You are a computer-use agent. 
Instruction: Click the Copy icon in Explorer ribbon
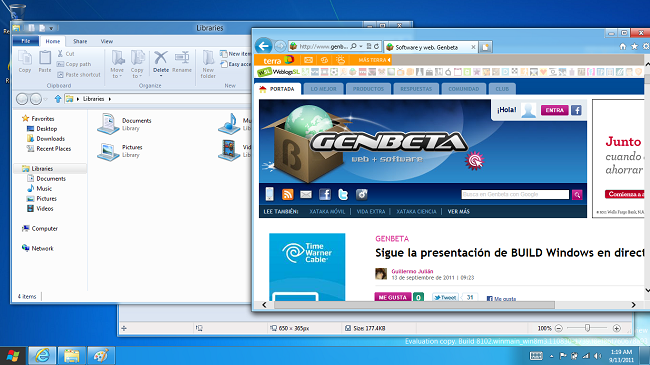click(25, 61)
